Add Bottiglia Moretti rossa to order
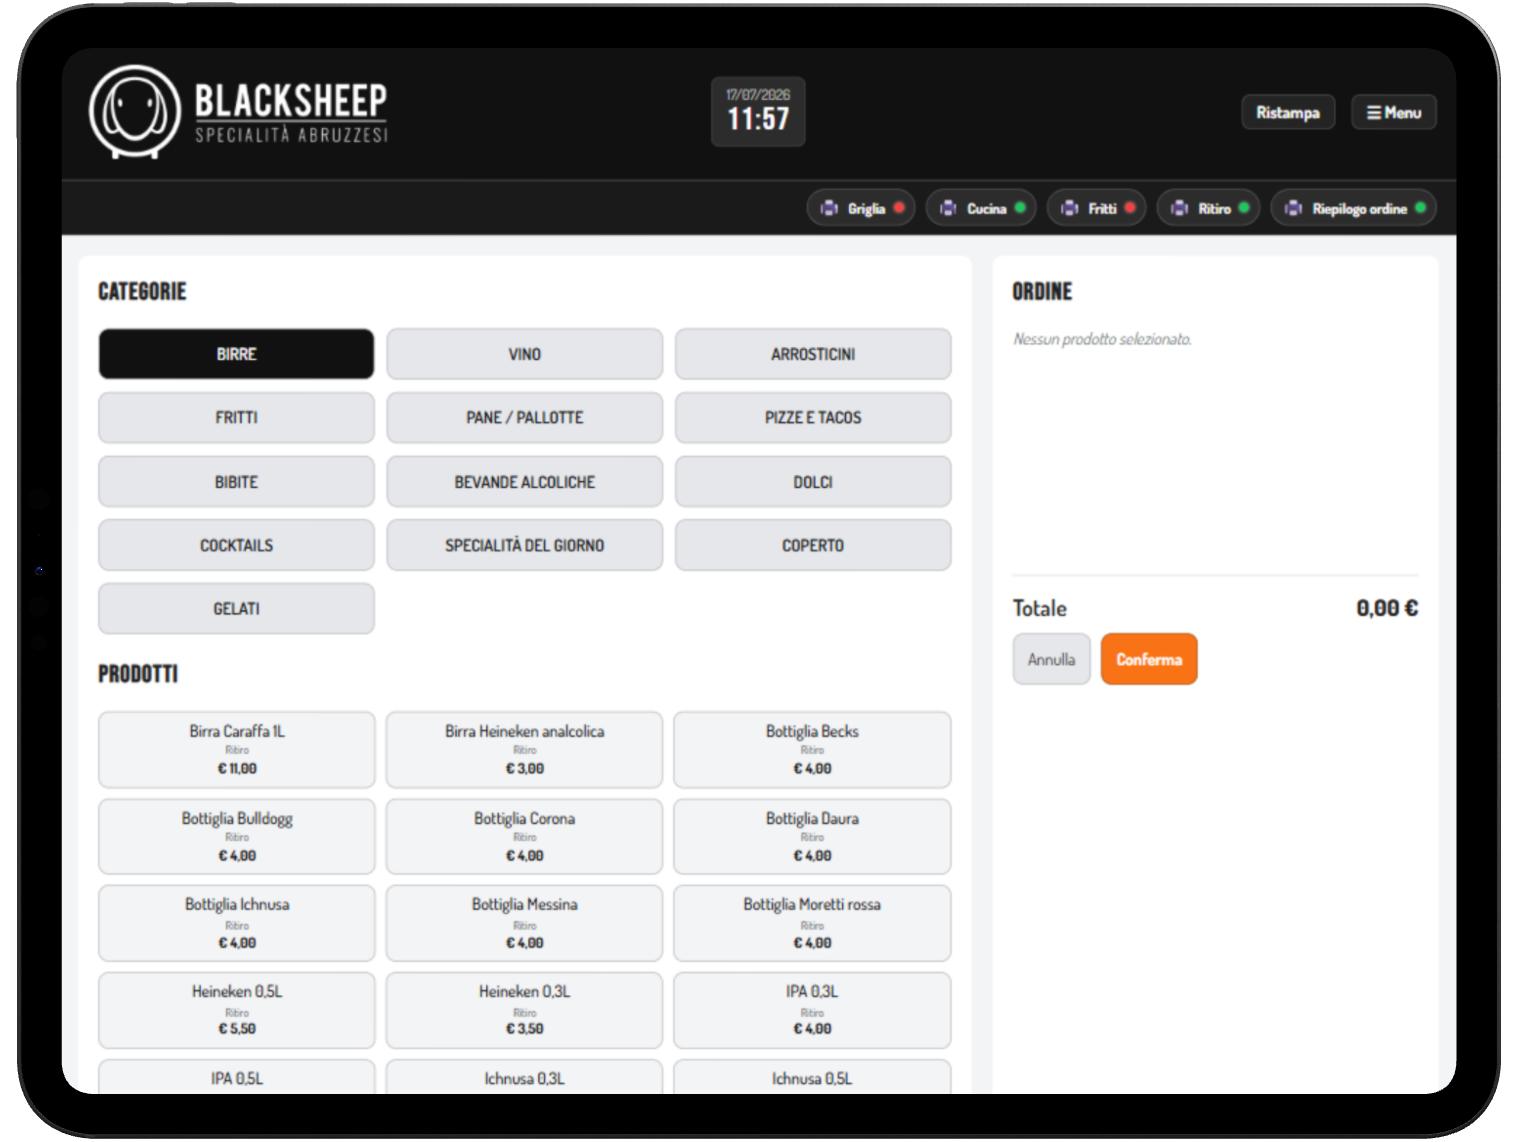The height and width of the screenshot is (1142, 1518). tap(812, 923)
